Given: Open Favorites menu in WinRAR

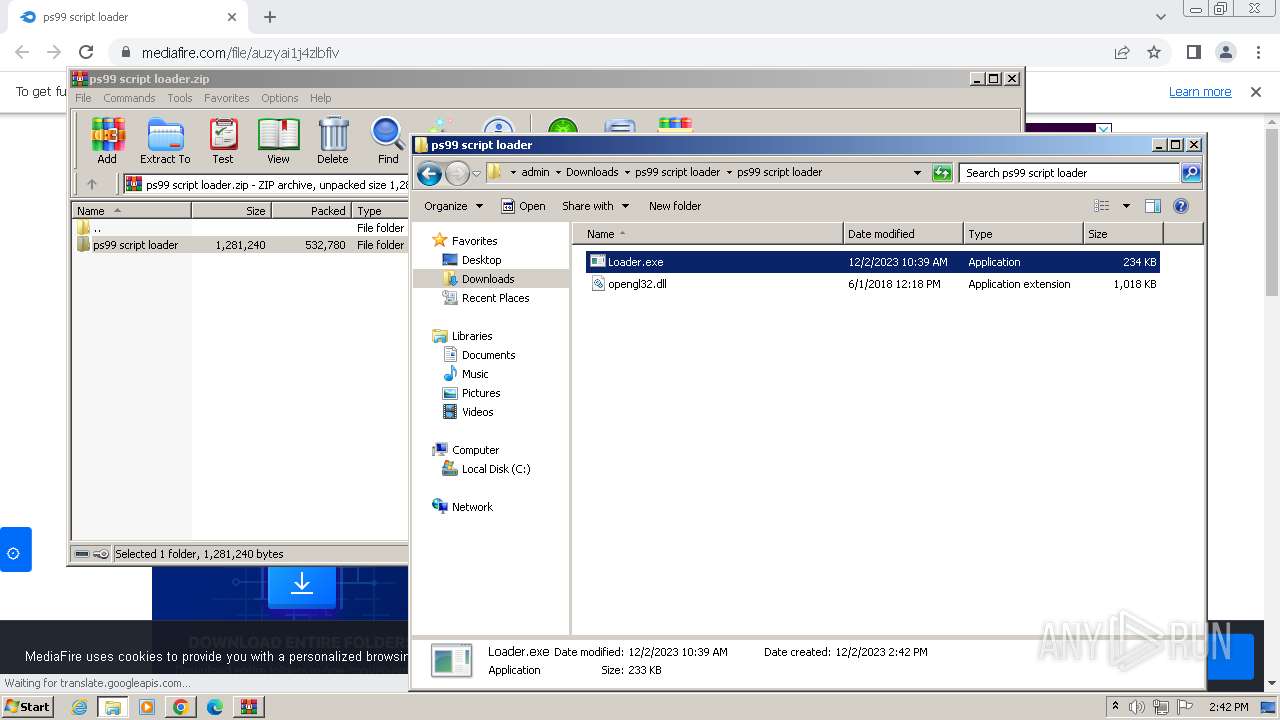Looking at the screenshot, I should (x=227, y=98).
